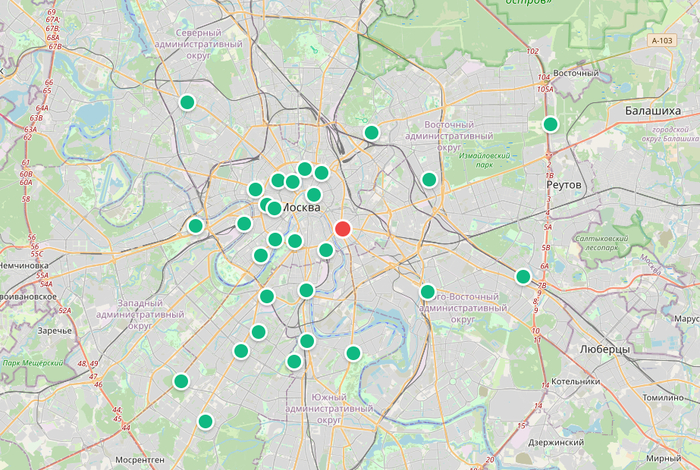
Task: Click the Люберцы city label
Action: point(604,349)
